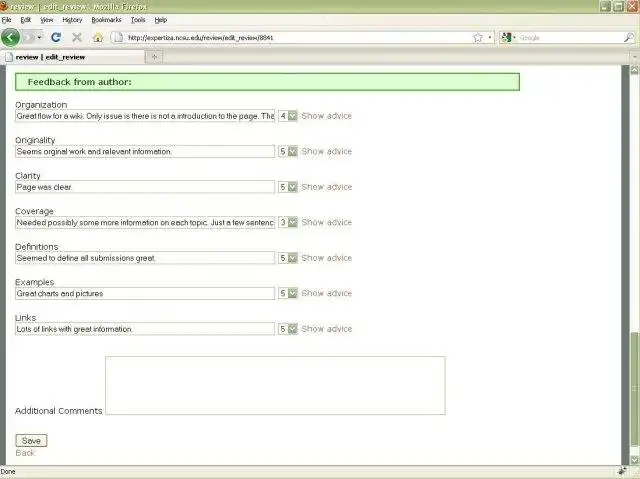Image resolution: width=640 pixels, height=479 pixels.
Task: Click the page icon in the address bar
Action: point(118,38)
